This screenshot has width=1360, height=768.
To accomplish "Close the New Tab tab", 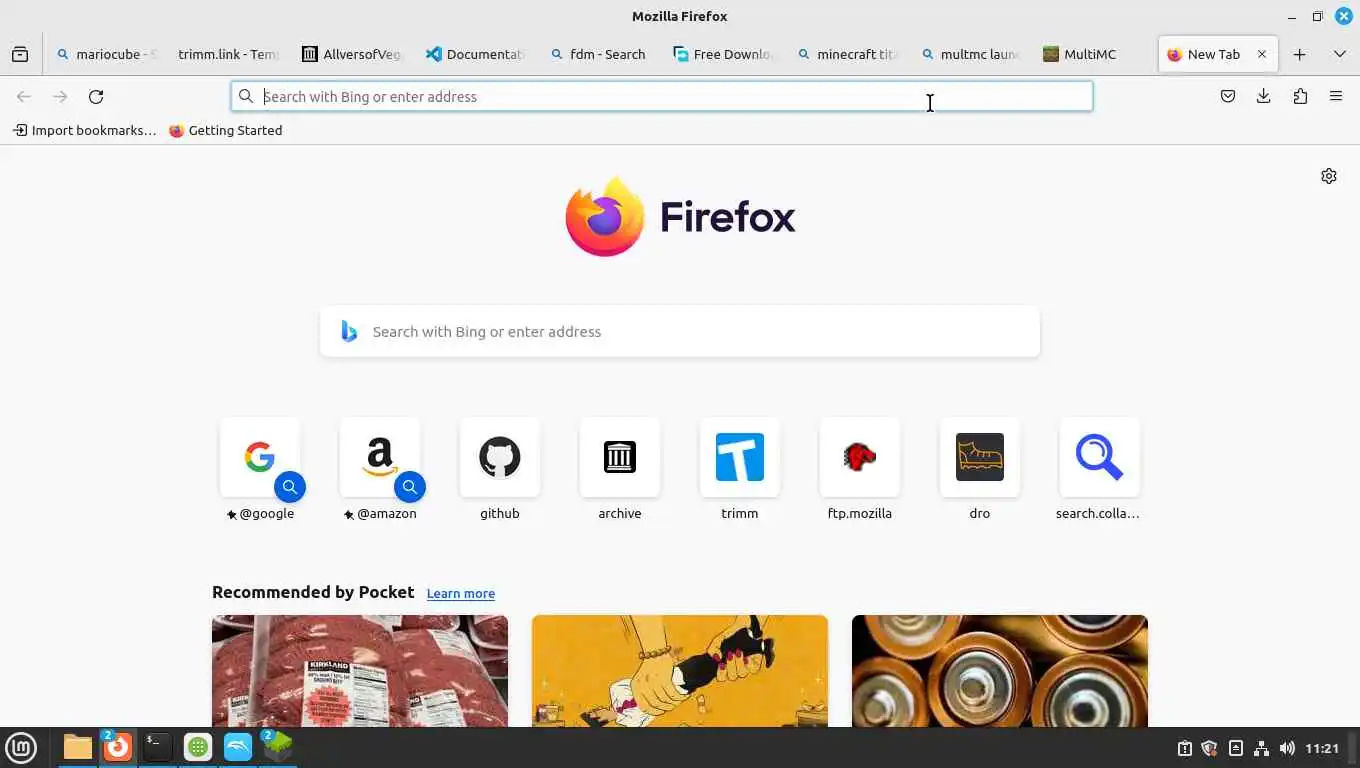I will pyautogui.click(x=1262, y=55).
